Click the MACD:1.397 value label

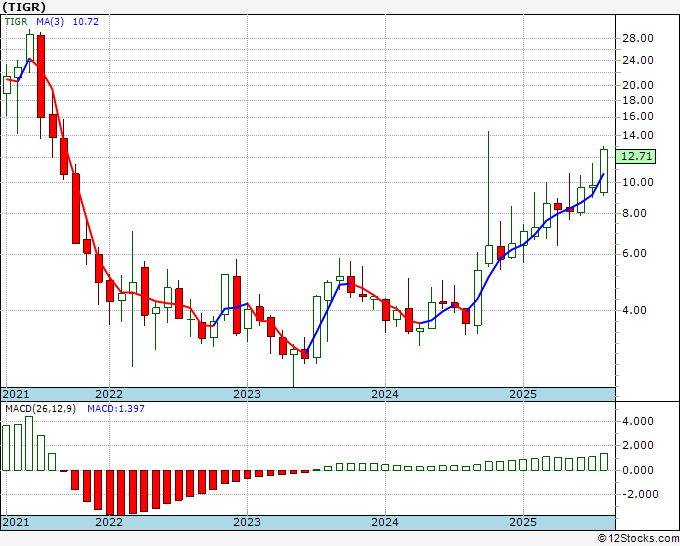[x=116, y=409]
